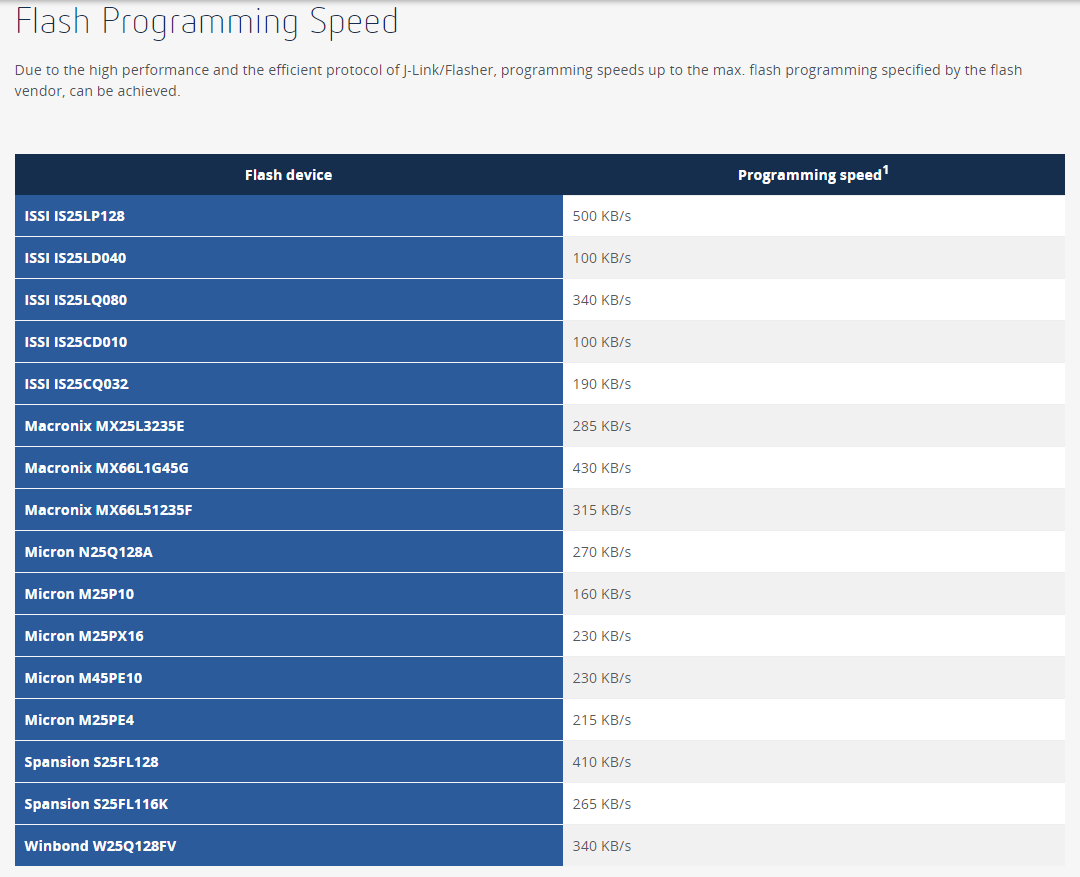The height and width of the screenshot is (877, 1080).
Task: Select the Macronix MX66L51235F row label
Action: coord(109,510)
